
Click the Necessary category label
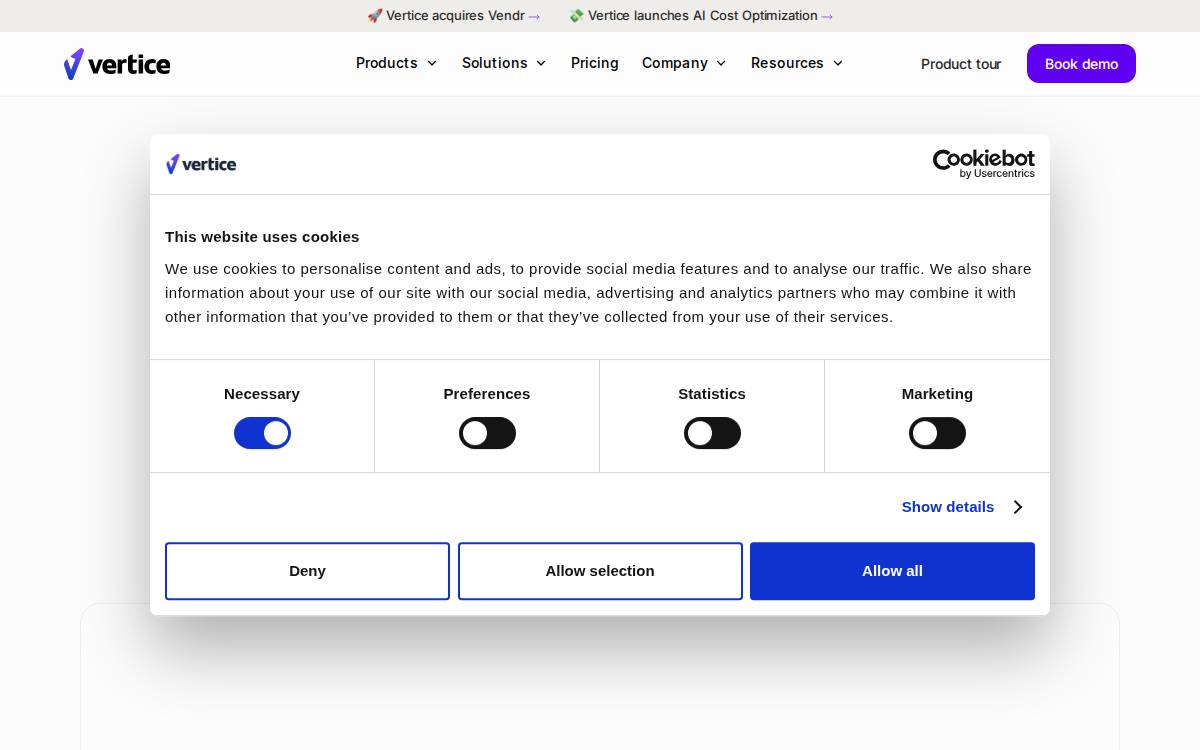click(262, 394)
